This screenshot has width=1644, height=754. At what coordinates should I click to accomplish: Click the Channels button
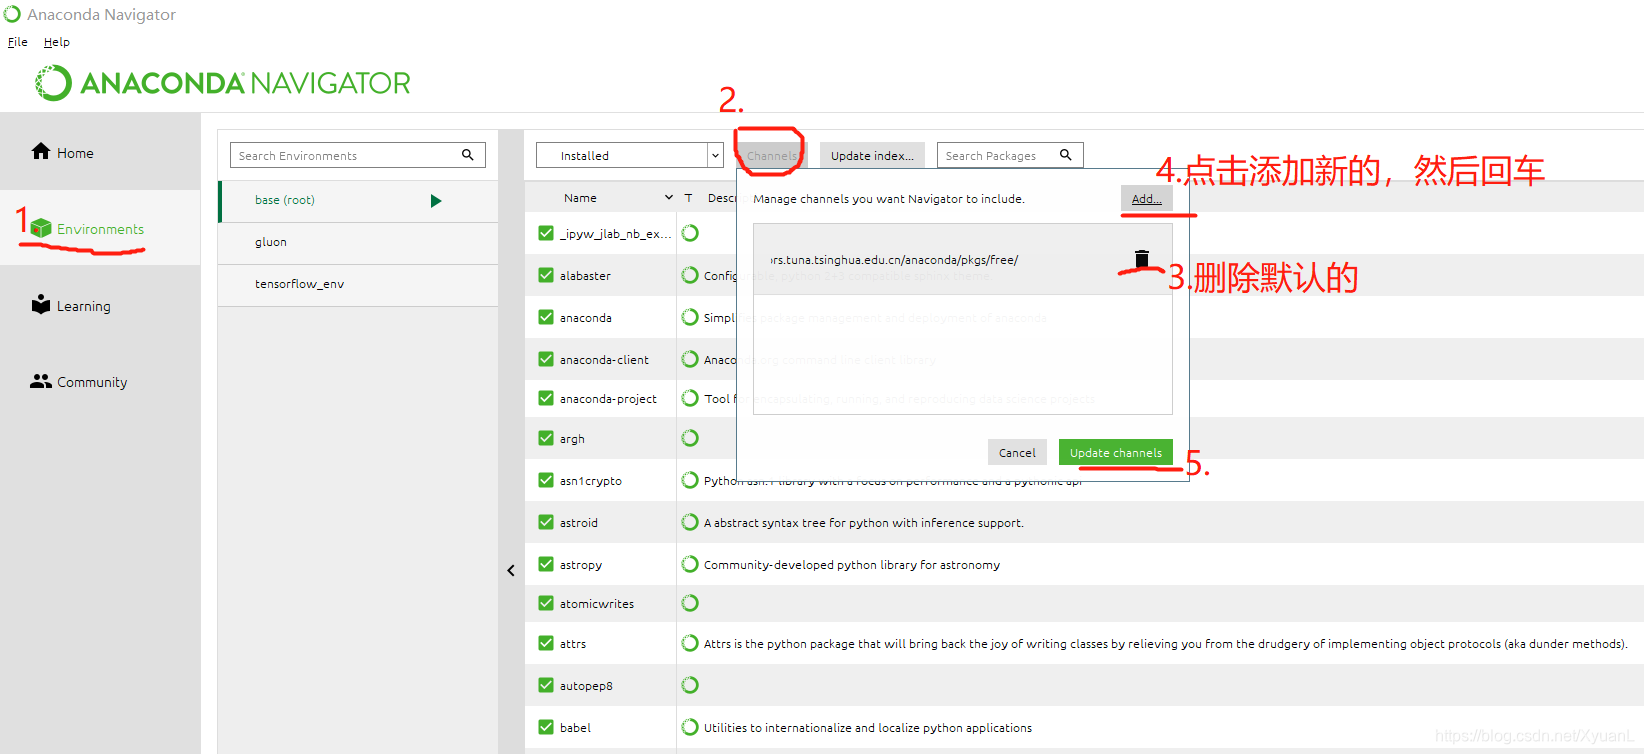[772, 155]
